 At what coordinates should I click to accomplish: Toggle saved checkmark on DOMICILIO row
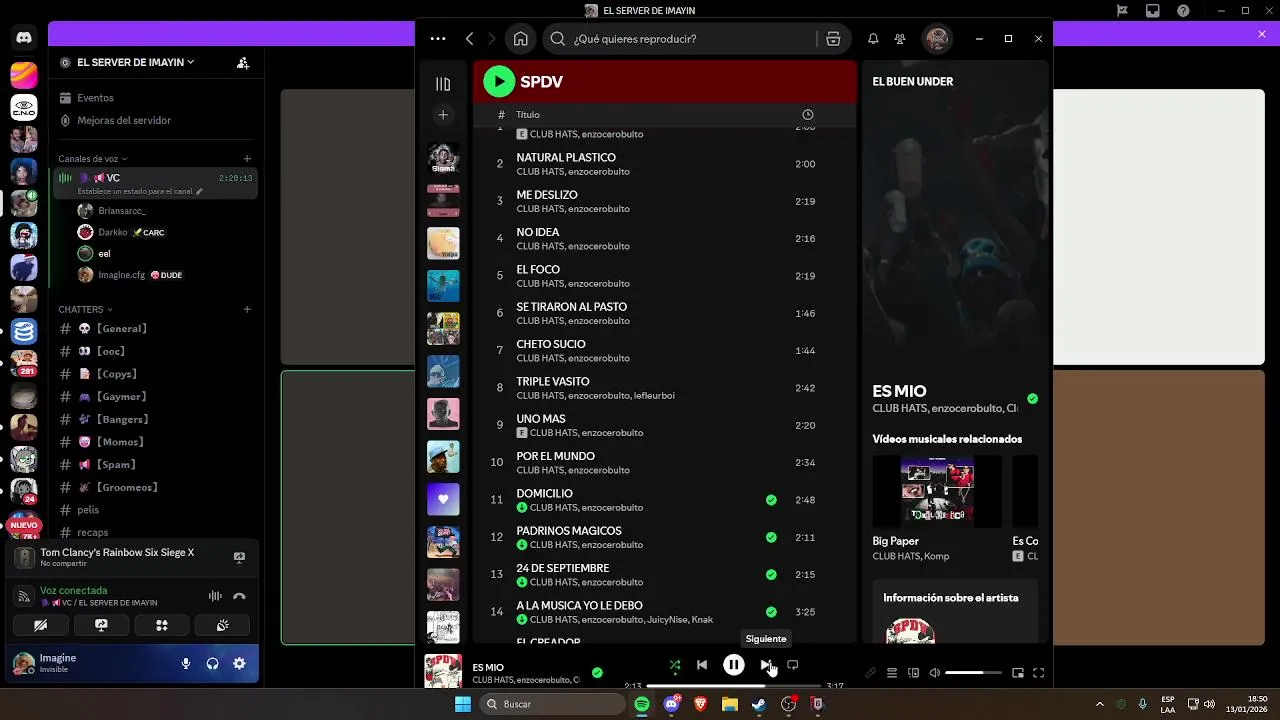pyautogui.click(x=771, y=500)
